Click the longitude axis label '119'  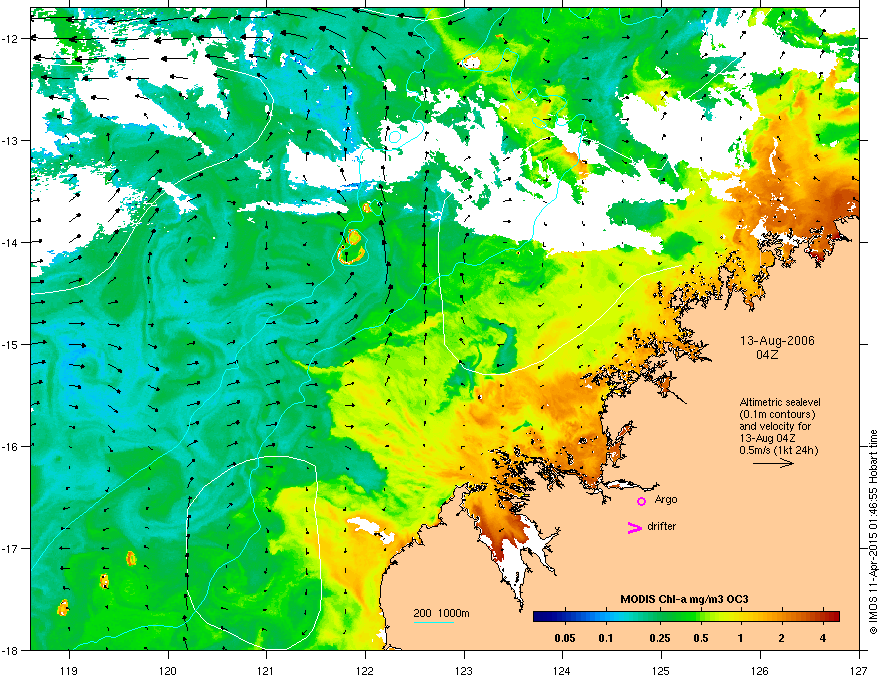click(x=69, y=670)
